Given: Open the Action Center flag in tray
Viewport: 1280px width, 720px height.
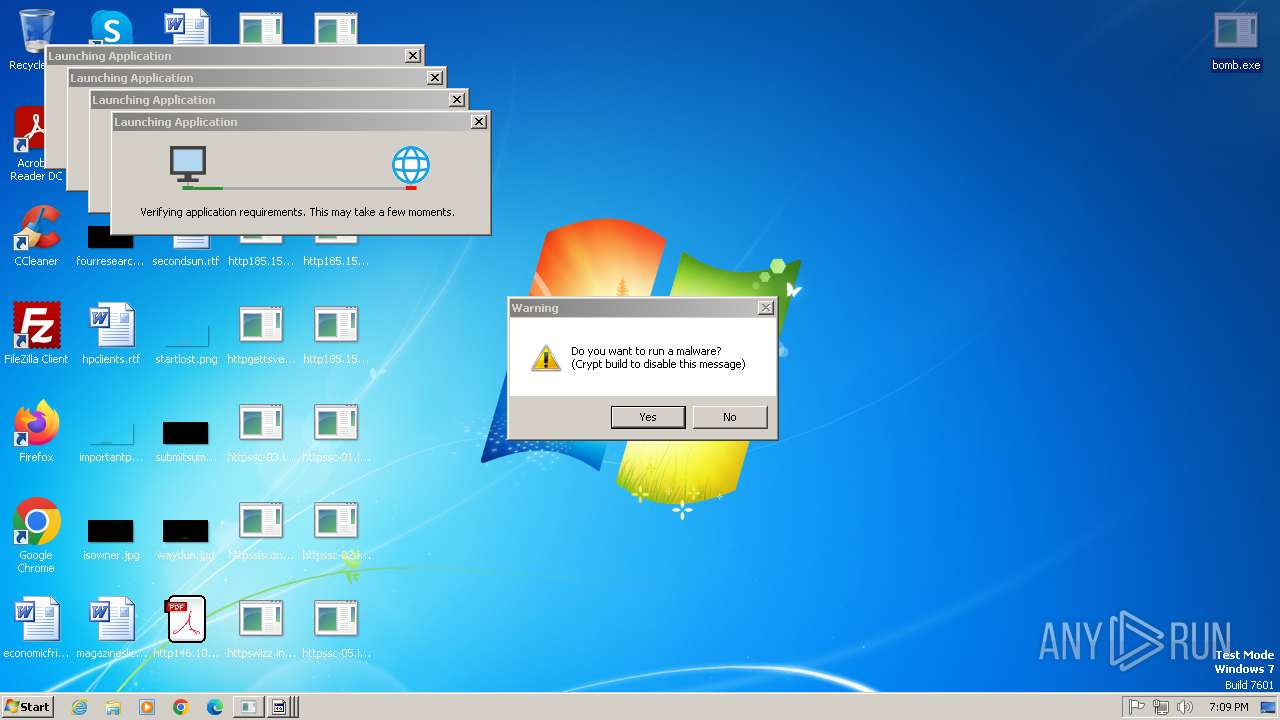Looking at the screenshot, I should 1136,707.
